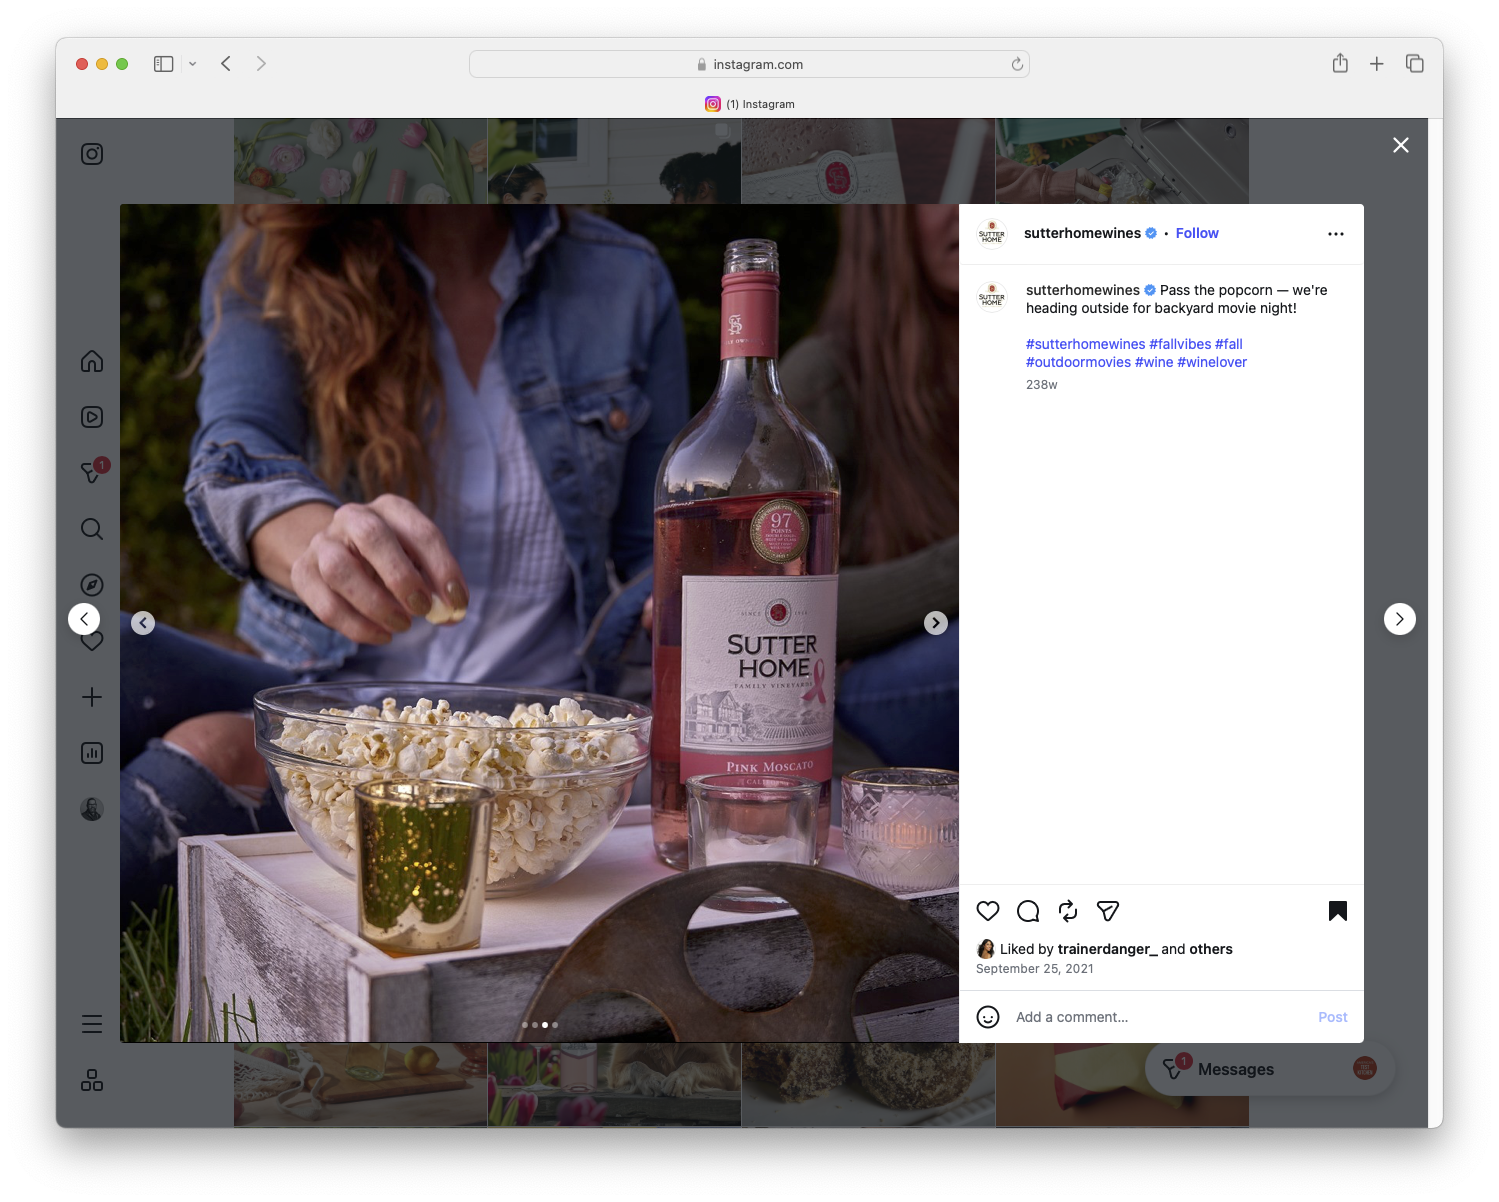Viewport: 1499px width, 1202px height.
Task: Open the Safari sidebar dropdown chevron
Action: tap(193, 63)
